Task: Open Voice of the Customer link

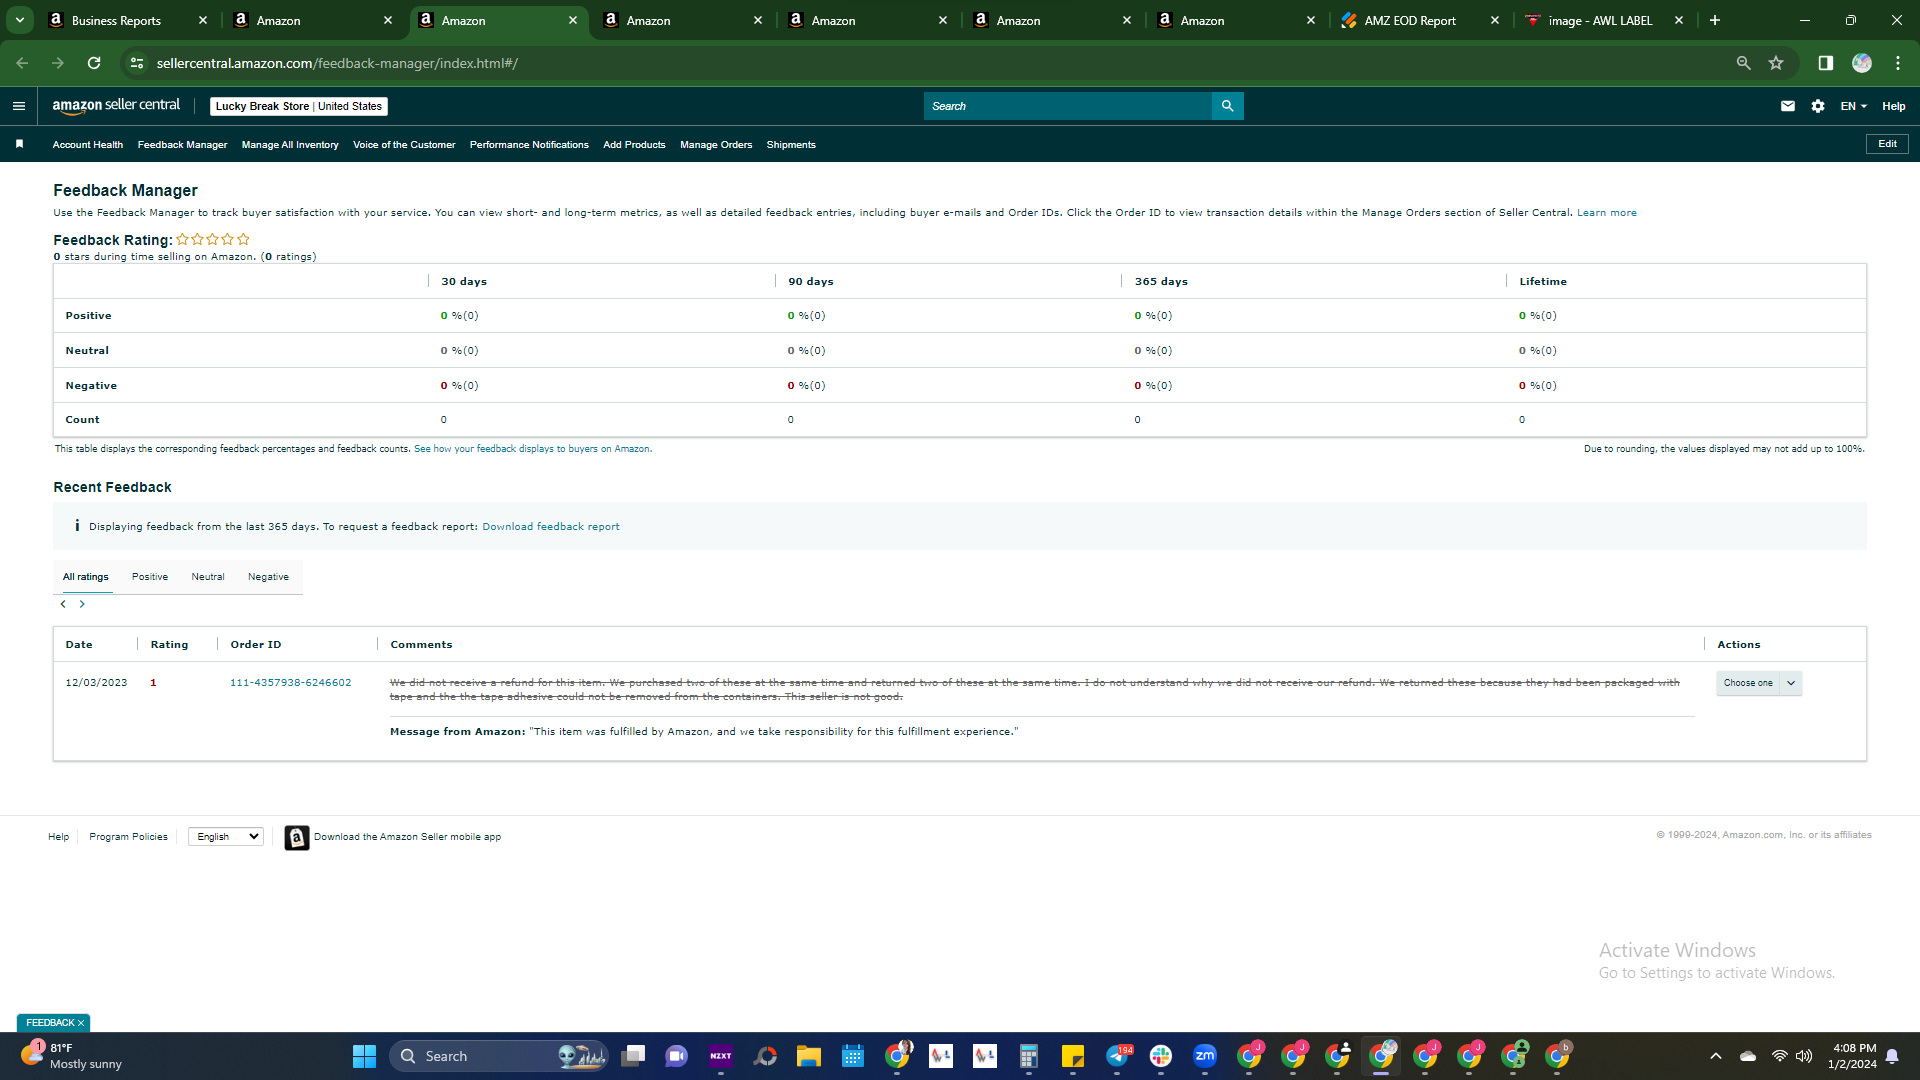Action: point(404,145)
